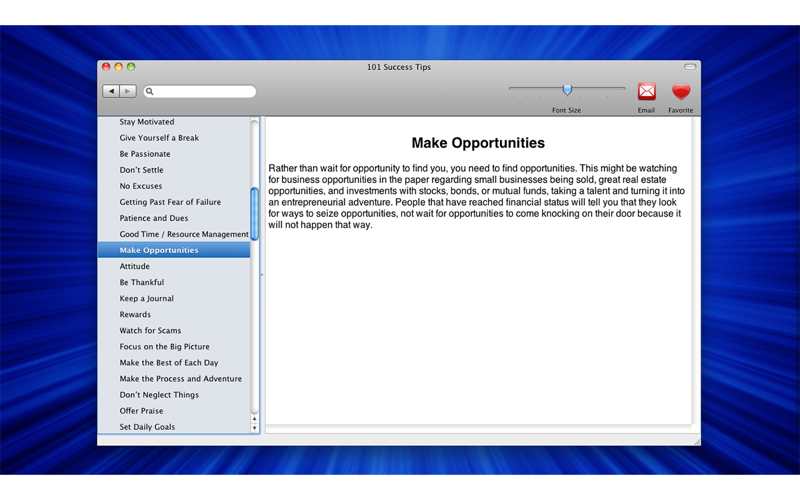800x500 pixels.
Task: Go forward with the right arrow button
Action: tap(128, 91)
